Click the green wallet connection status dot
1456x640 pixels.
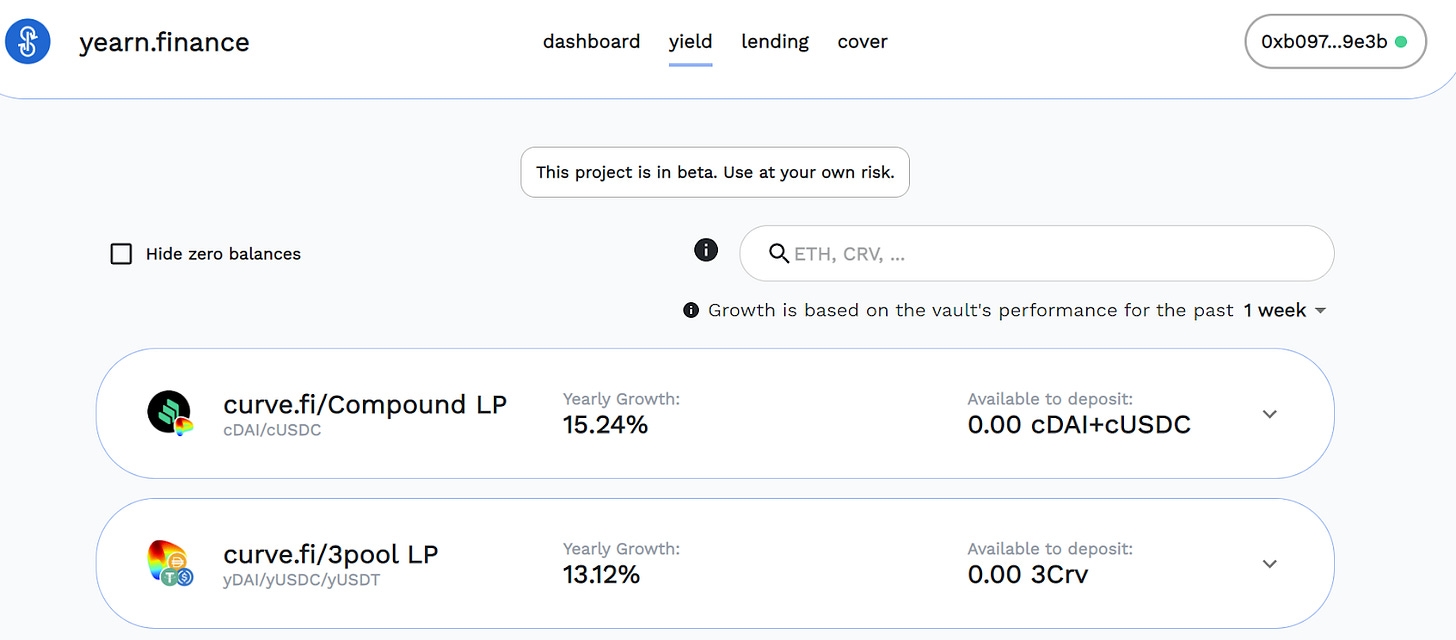1401,42
